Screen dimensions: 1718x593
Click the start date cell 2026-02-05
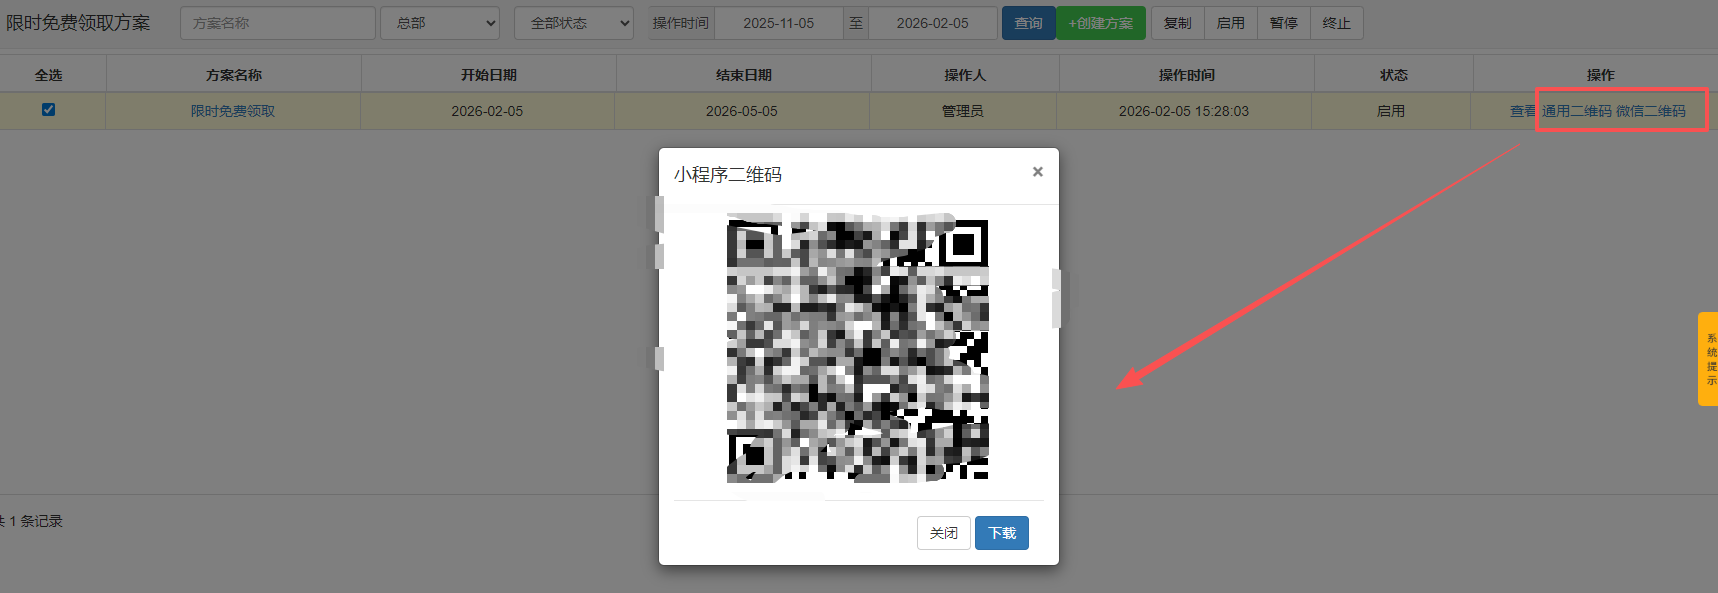487,111
